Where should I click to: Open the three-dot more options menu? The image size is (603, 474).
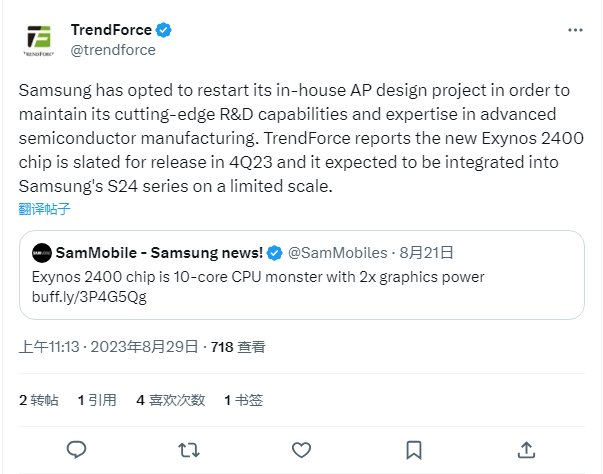[575, 31]
